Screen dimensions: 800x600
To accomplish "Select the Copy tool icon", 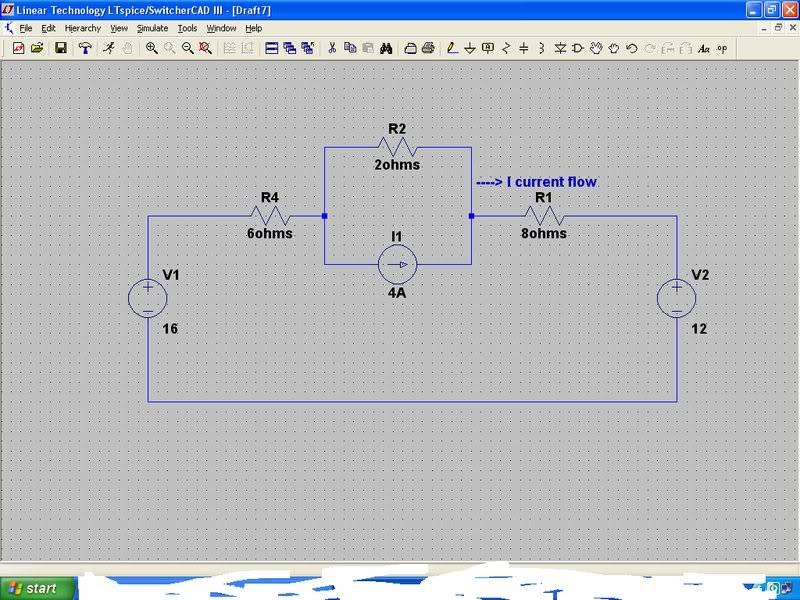I will point(350,48).
